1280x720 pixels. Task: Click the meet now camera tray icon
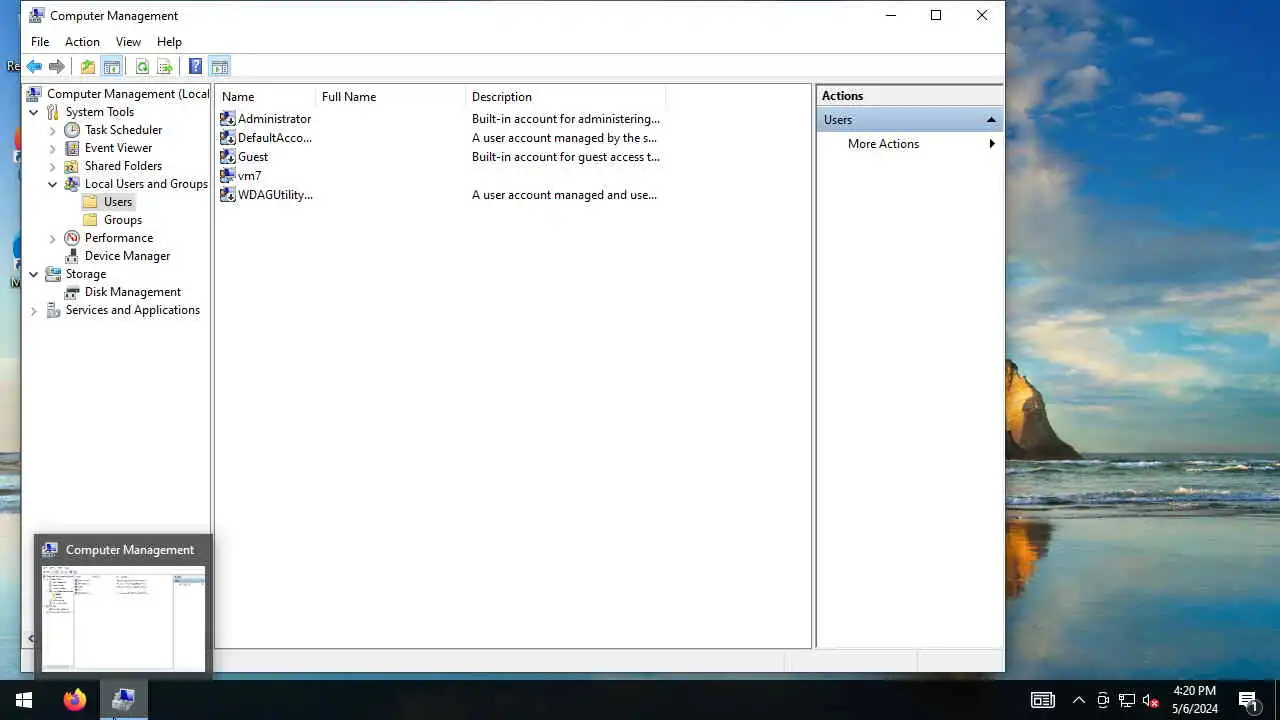click(1103, 701)
